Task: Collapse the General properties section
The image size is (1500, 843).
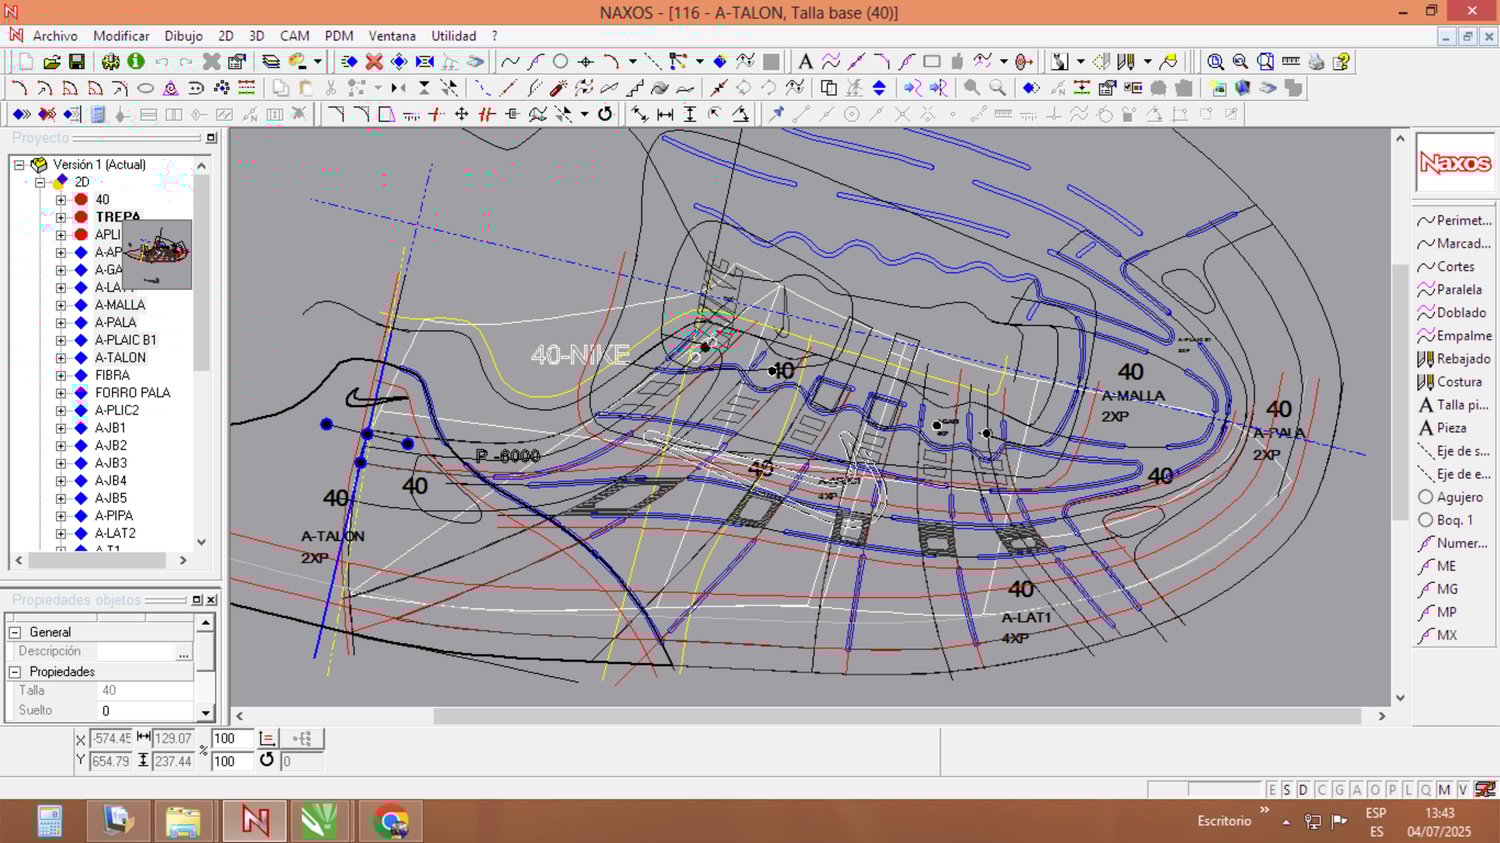Action: (x=15, y=632)
